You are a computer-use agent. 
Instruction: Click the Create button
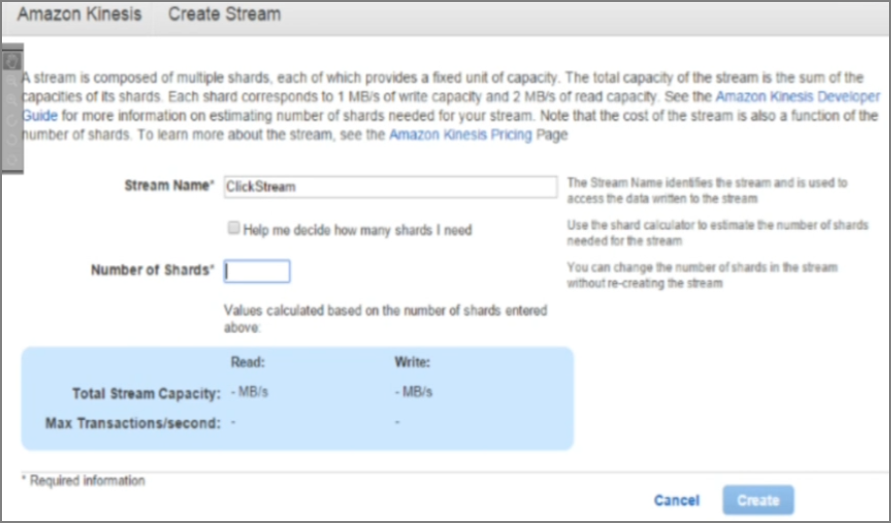[x=758, y=500]
